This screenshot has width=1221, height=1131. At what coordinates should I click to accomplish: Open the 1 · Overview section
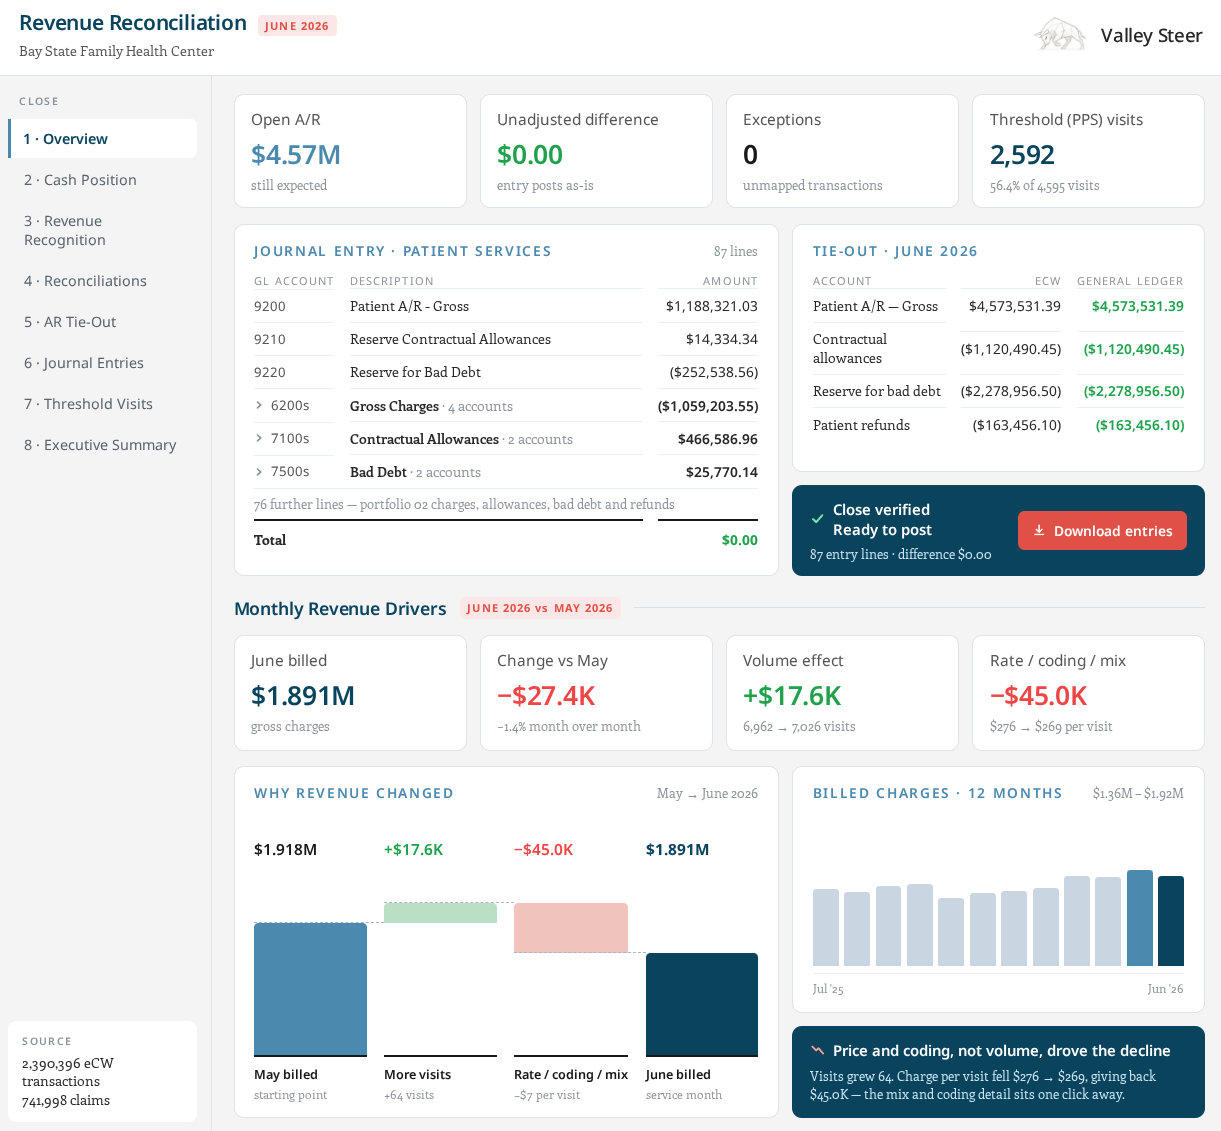click(102, 139)
